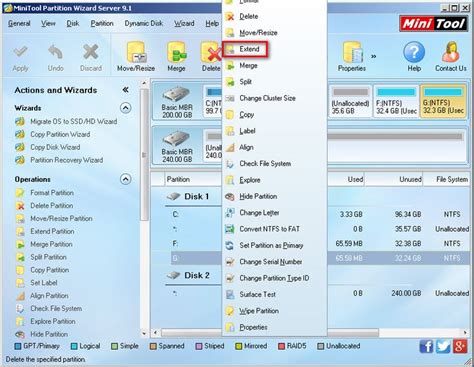The image size is (474, 367).
Task: Click the Move/Resize toolbar icon
Action: tap(136, 56)
